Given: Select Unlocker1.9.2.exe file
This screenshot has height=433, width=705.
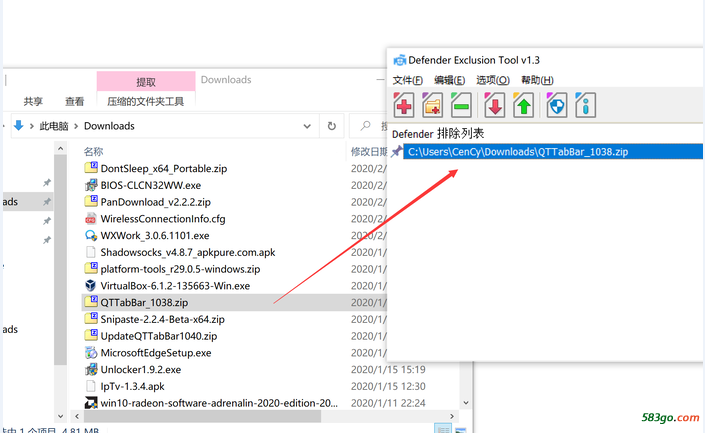Looking at the screenshot, I should coord(141,370).
